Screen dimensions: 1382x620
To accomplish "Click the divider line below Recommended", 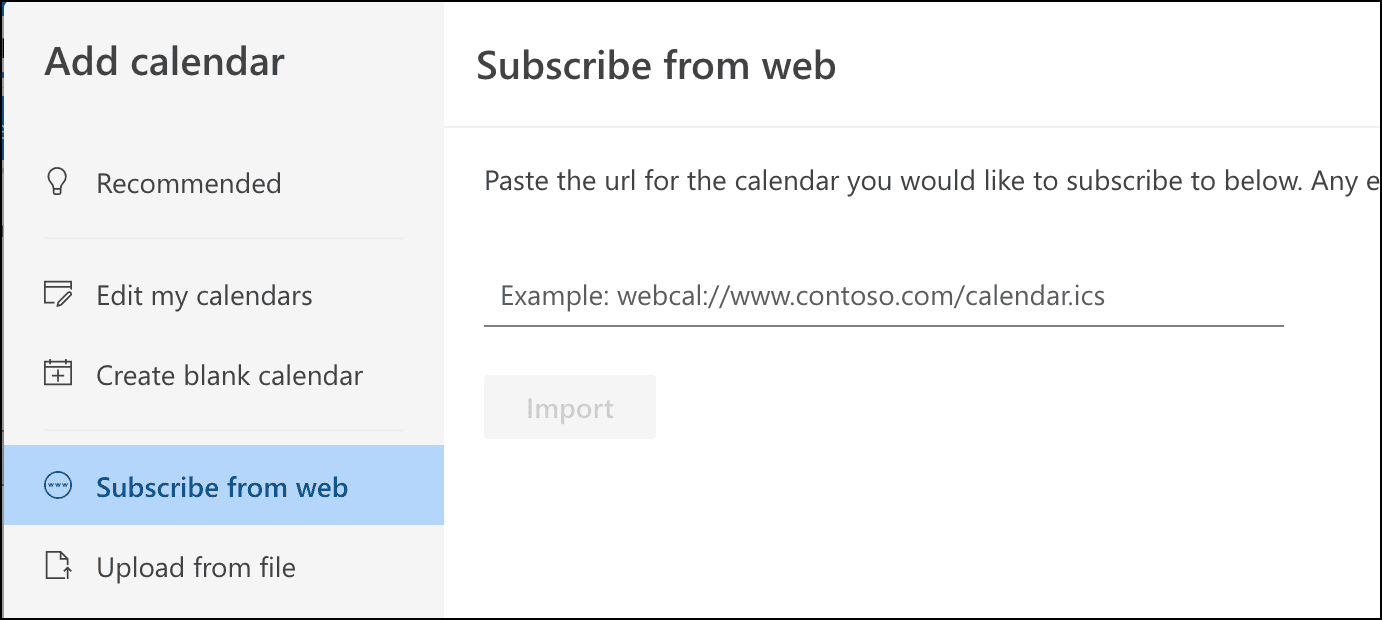I will [x=224, y=238].
